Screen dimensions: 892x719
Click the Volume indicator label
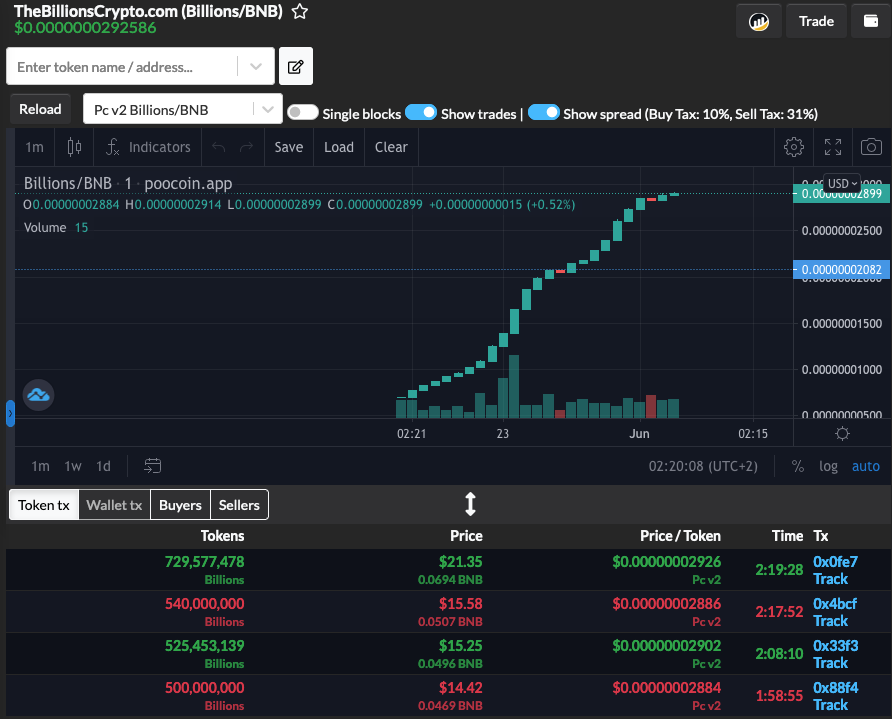click(x=45, y=228)
